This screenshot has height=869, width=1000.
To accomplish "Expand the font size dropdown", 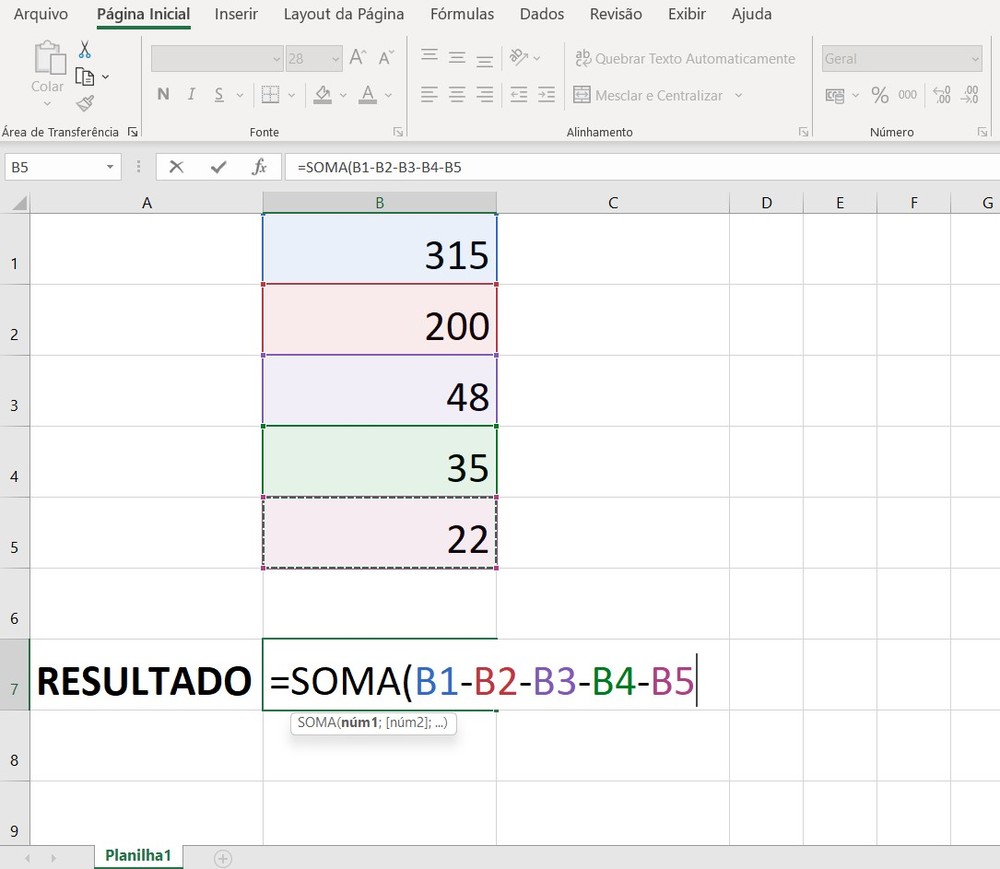I will tap(335, 58).
